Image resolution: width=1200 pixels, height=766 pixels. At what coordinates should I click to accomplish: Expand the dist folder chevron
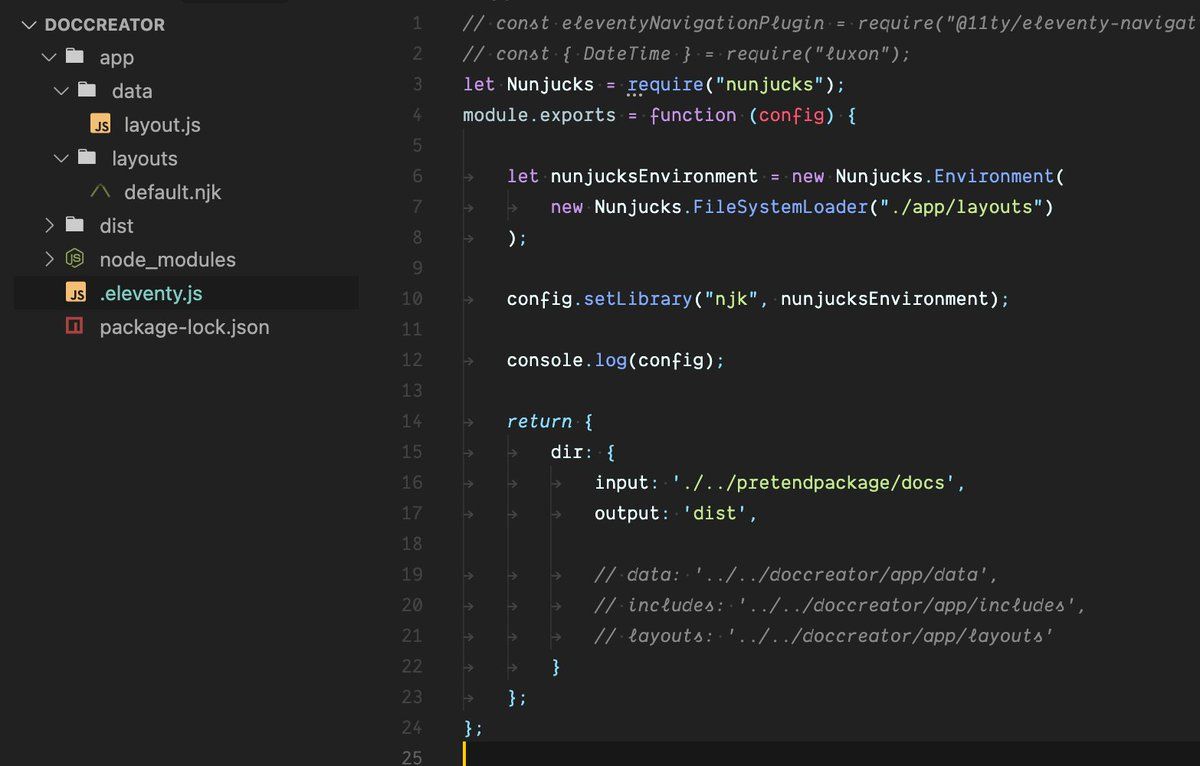49,226
